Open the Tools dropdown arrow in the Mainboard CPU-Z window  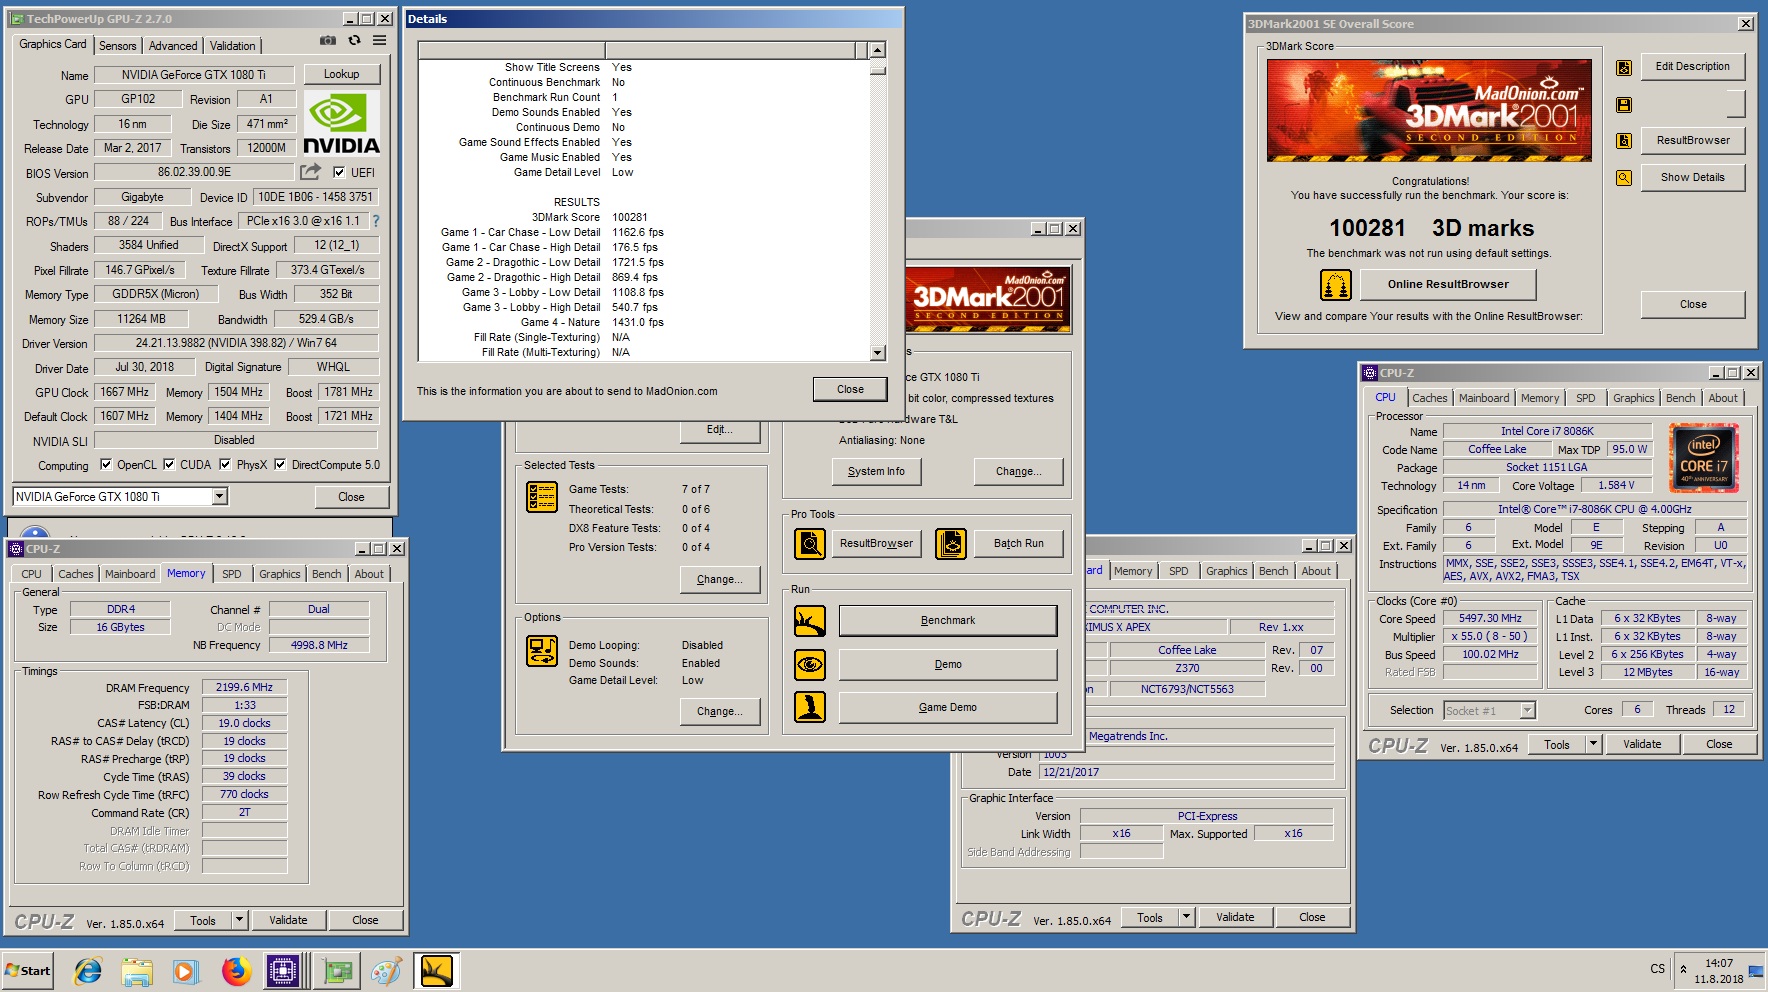(x=1186, y=917)
